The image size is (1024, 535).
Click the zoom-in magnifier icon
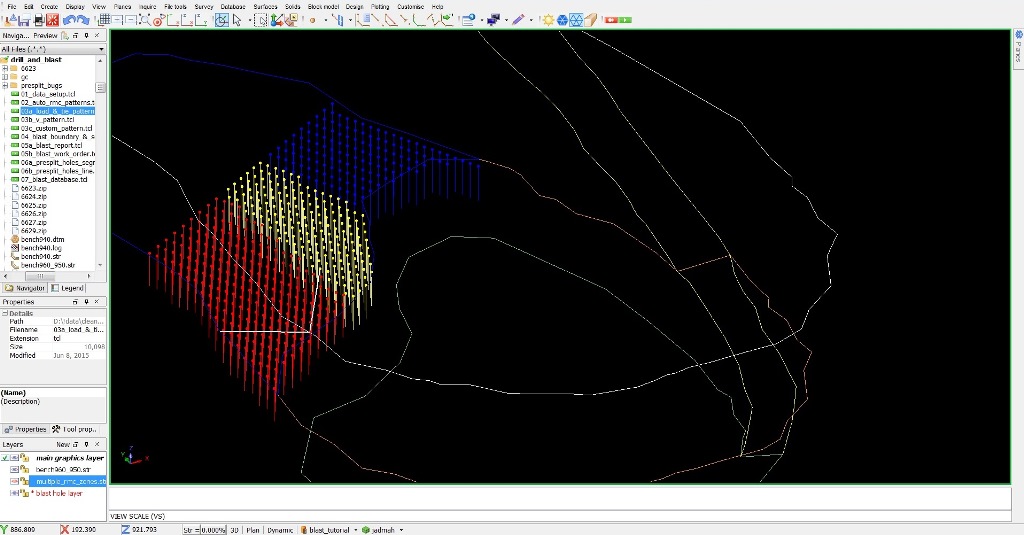145,20
